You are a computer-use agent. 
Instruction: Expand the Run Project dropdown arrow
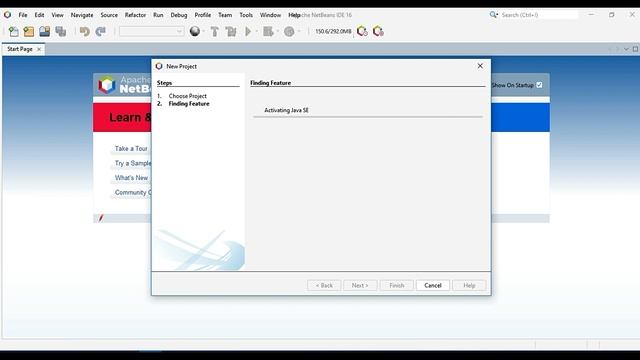tap(256, 31)
